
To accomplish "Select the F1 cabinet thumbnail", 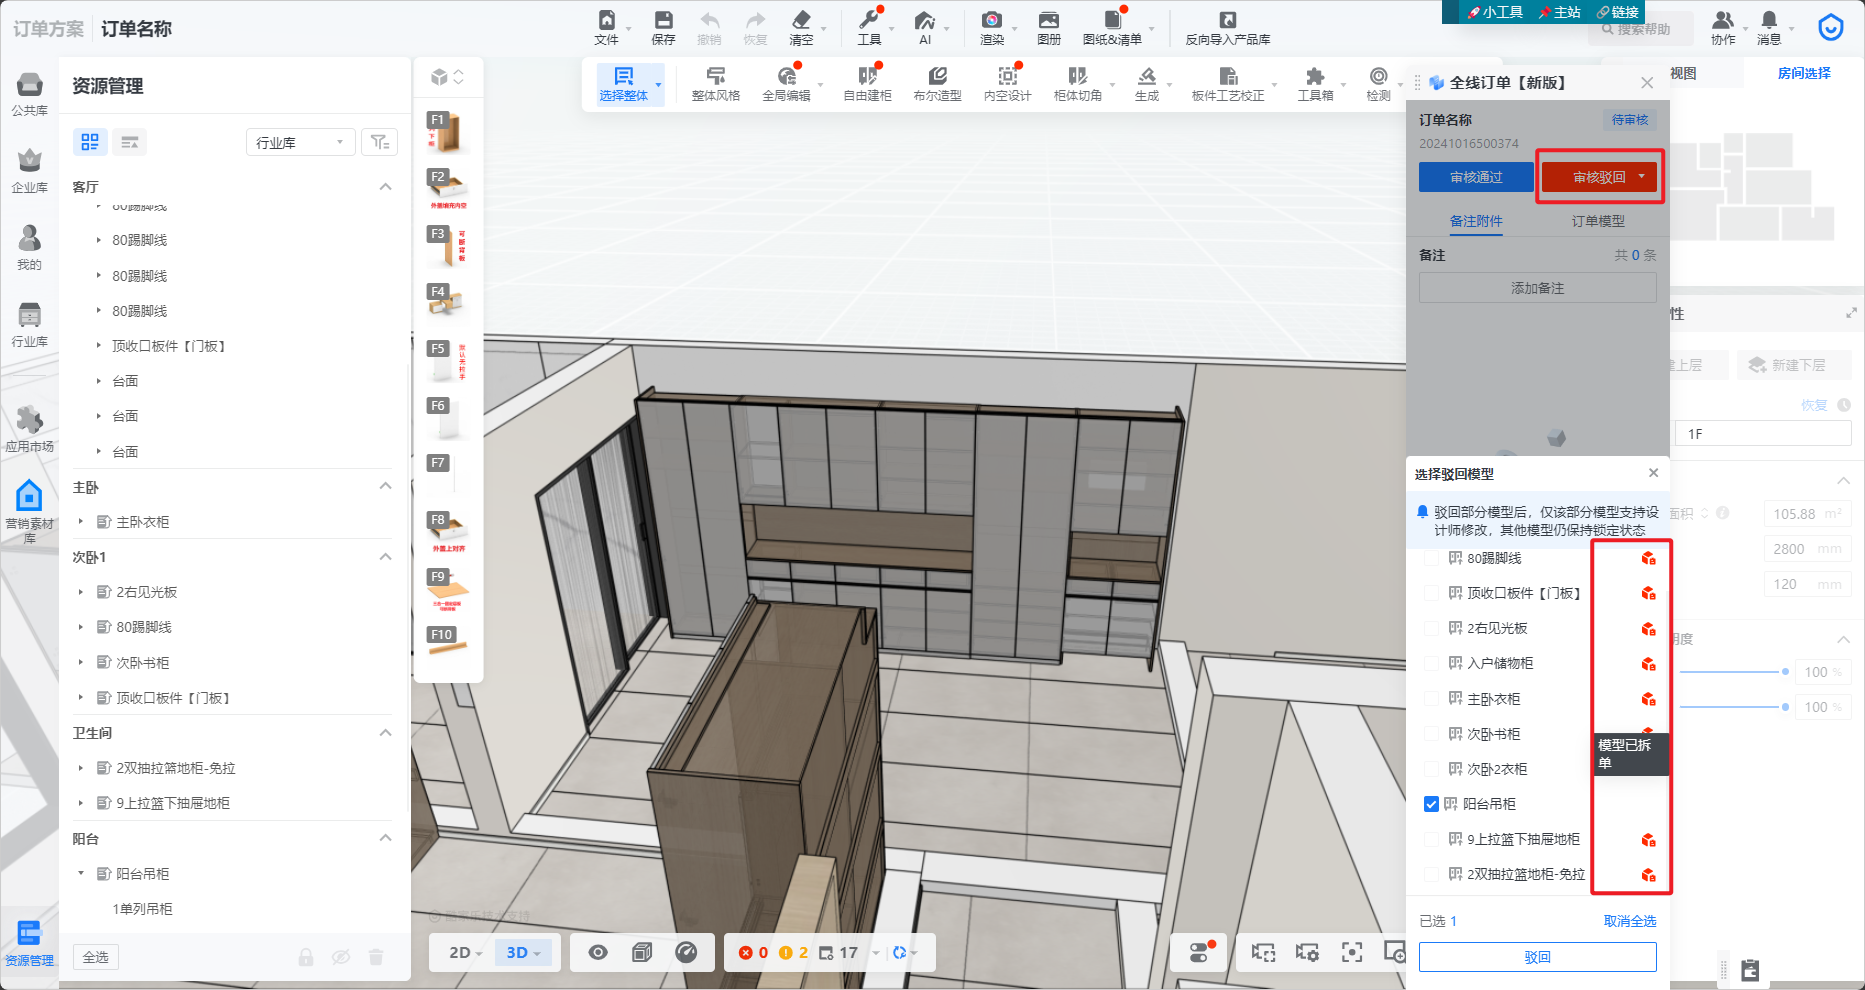I will (x=447, y=132).
